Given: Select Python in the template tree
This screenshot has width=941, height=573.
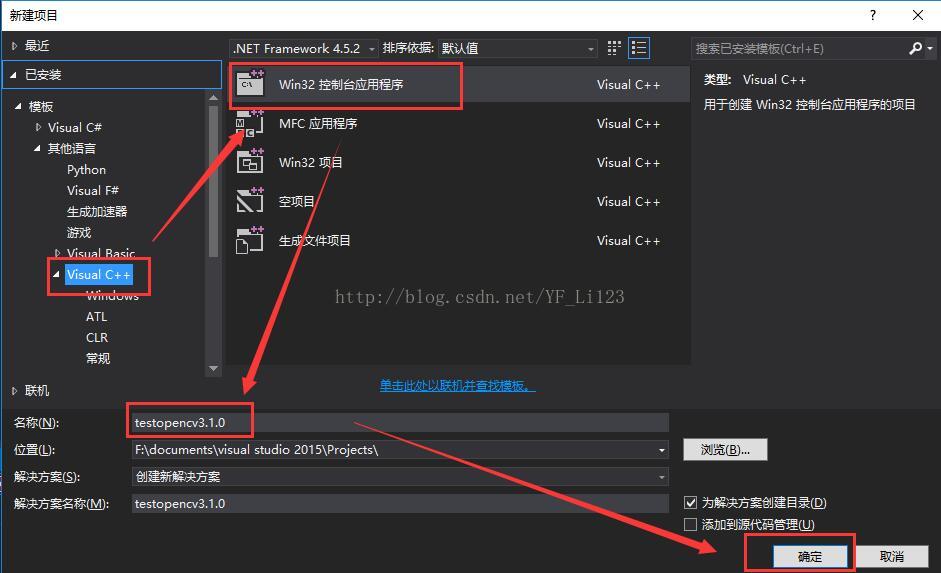Looking at the screenshot, I should tap(86, 170).
